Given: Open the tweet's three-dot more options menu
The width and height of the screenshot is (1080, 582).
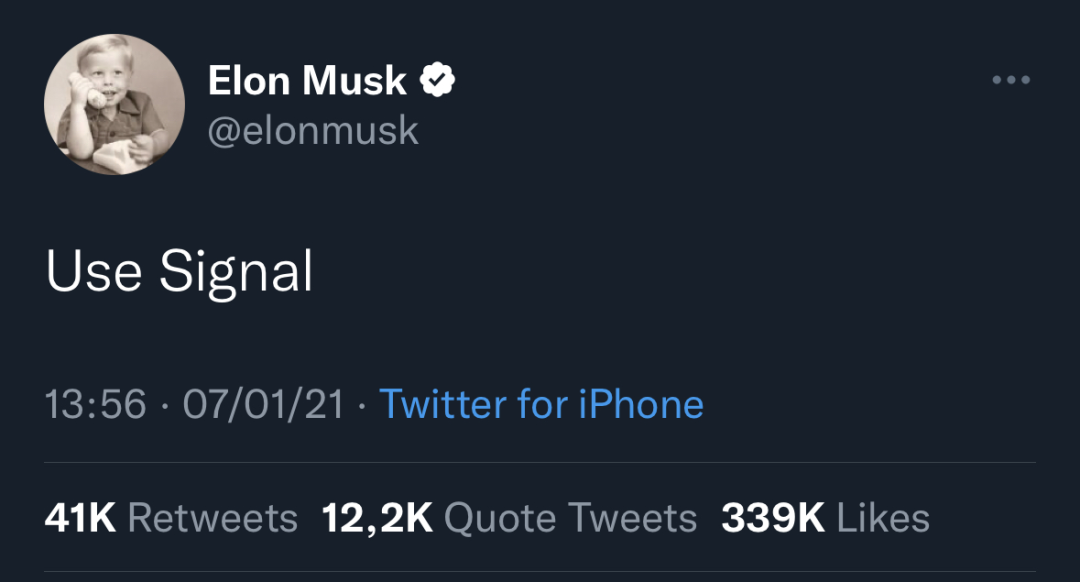Looking at the screenshot, I should (1010, 80).
